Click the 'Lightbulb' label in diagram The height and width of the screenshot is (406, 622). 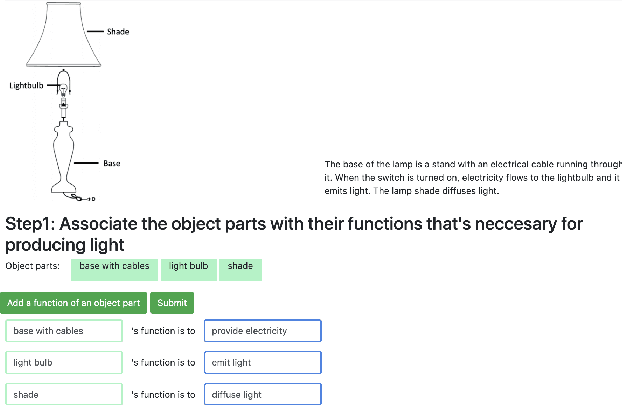pos(26,86)
